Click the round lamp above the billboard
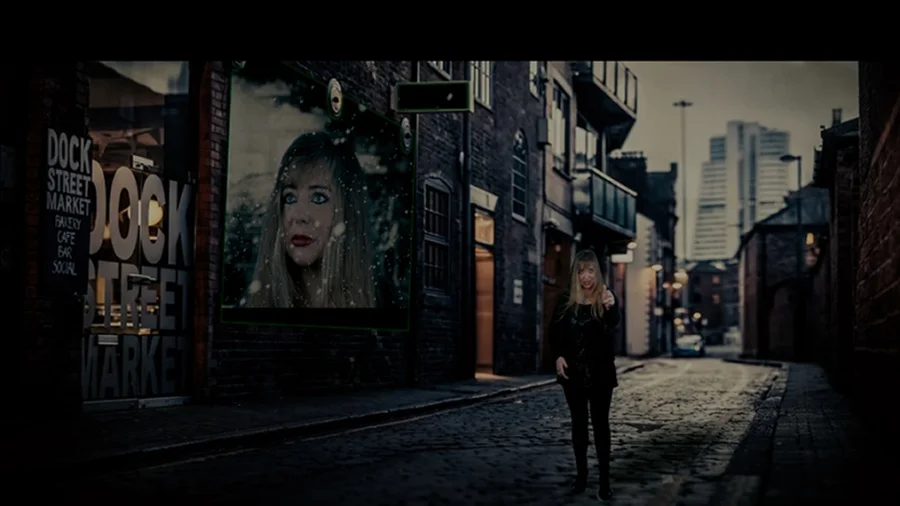 pyautogui.click(x=335, y=96)
